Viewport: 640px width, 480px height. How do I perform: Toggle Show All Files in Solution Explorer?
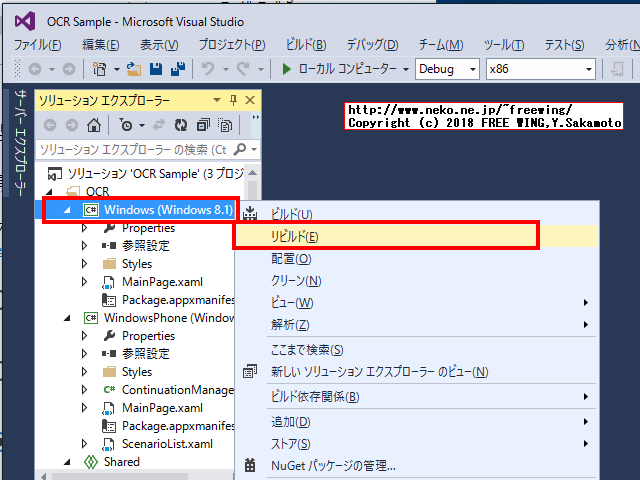(225, 125)
